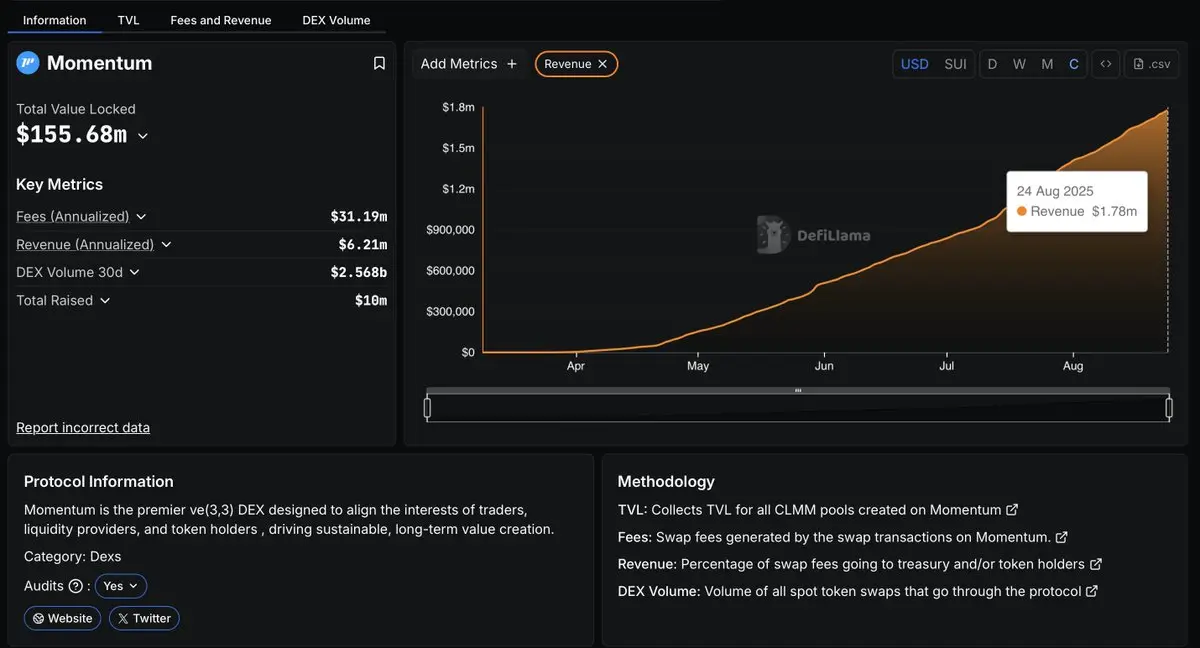1200x648 pixels.
Task: Open the DEX Volume tab
Action: (x=336, y=20)
